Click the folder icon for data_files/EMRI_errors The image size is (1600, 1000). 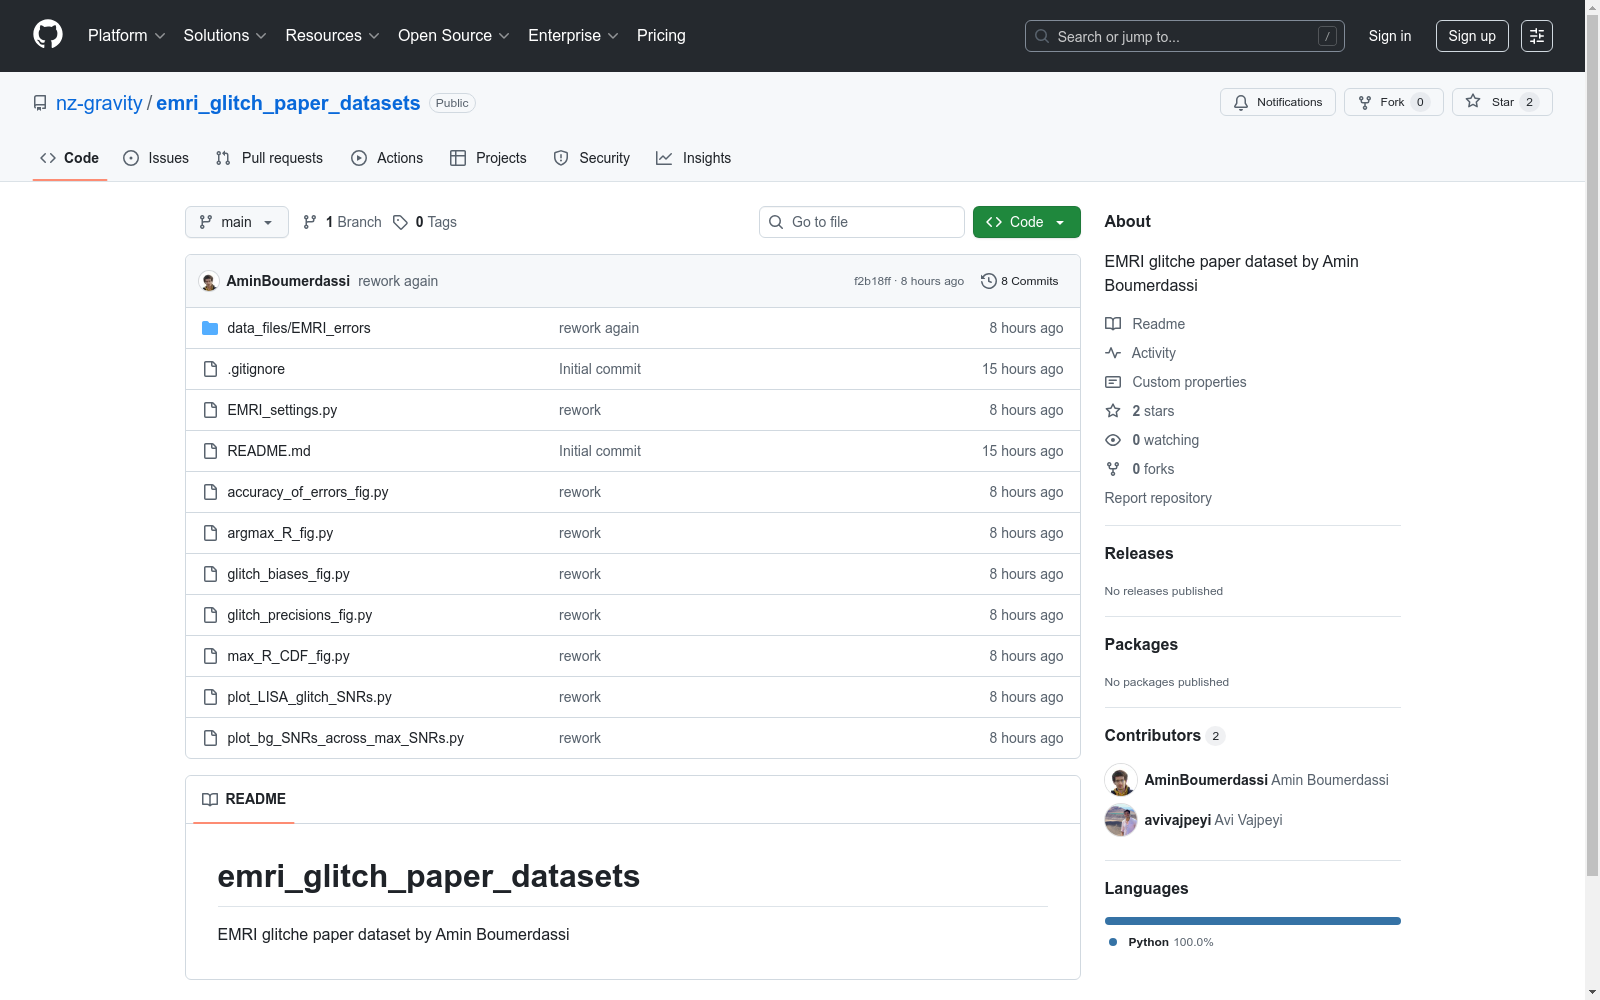click(x=210, y=328)
